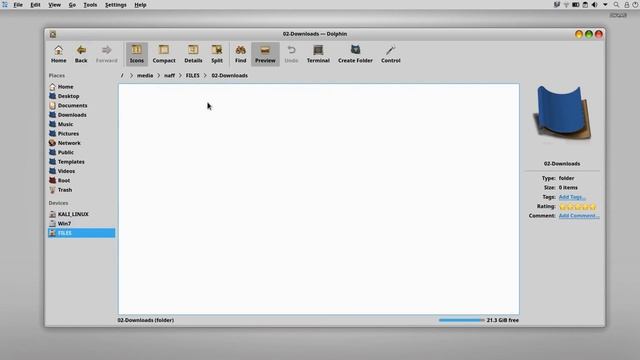This screenshot has height=360, width=640.
Task: Click the lock icon in top panel
Action: pyautogui.click(x=627, y=5)
